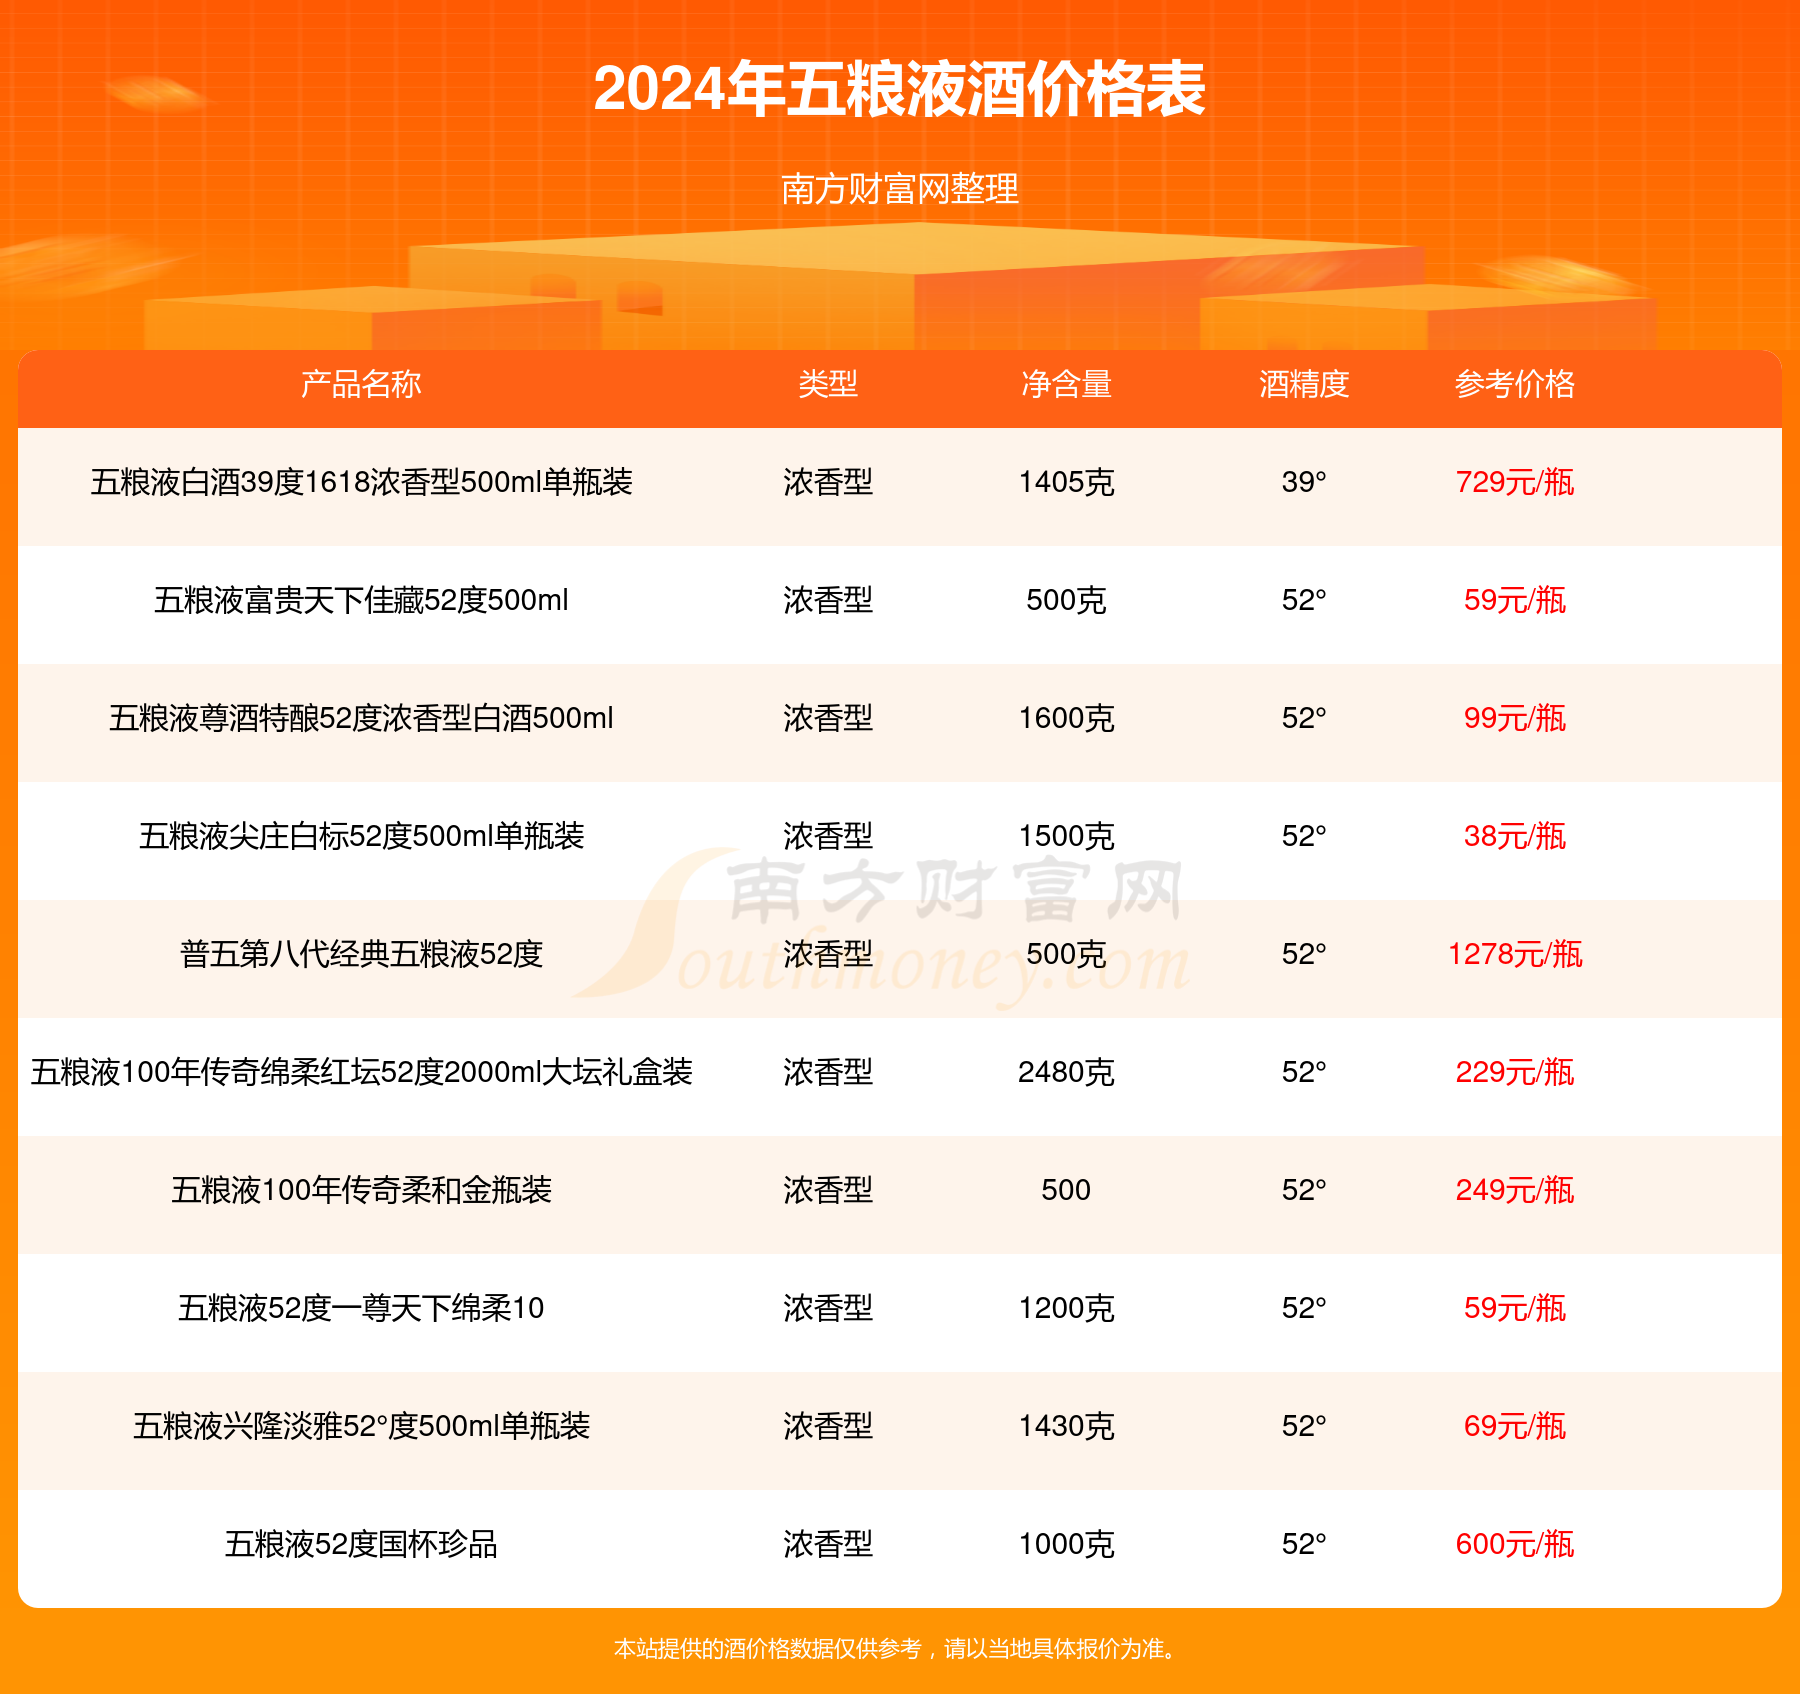Click the 39° alcohol cell
The height and width of the screenshot is (1694, 1800).
tap(1304, 482)
